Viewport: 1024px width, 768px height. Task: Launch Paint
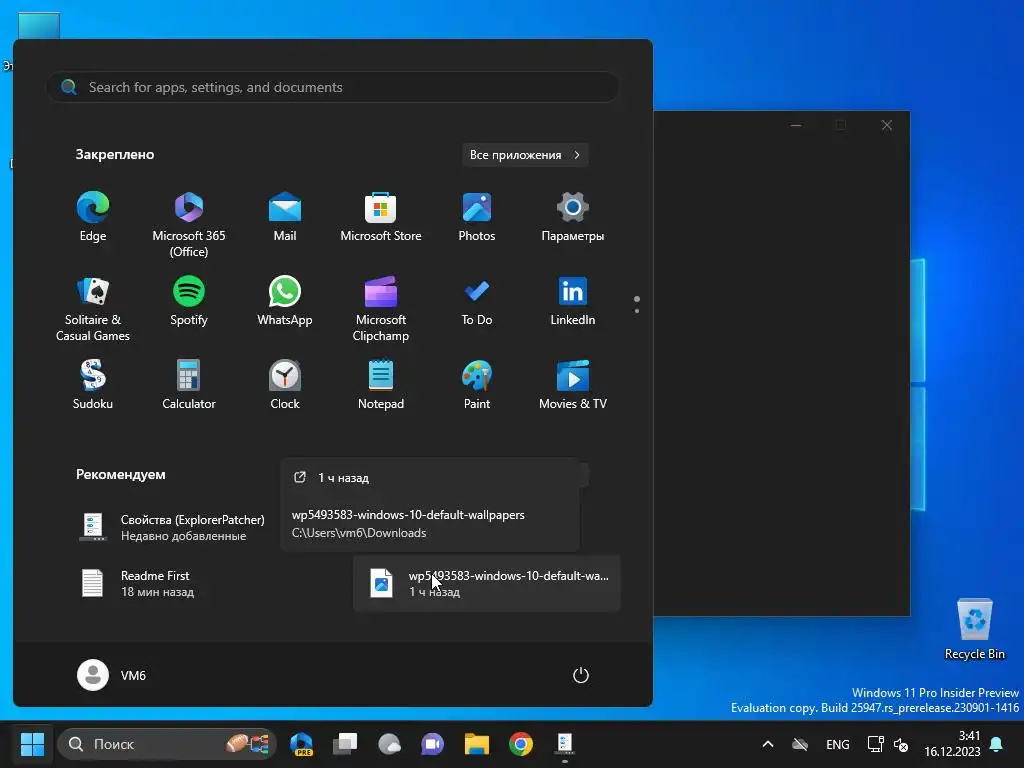click(x=477, y=385)
